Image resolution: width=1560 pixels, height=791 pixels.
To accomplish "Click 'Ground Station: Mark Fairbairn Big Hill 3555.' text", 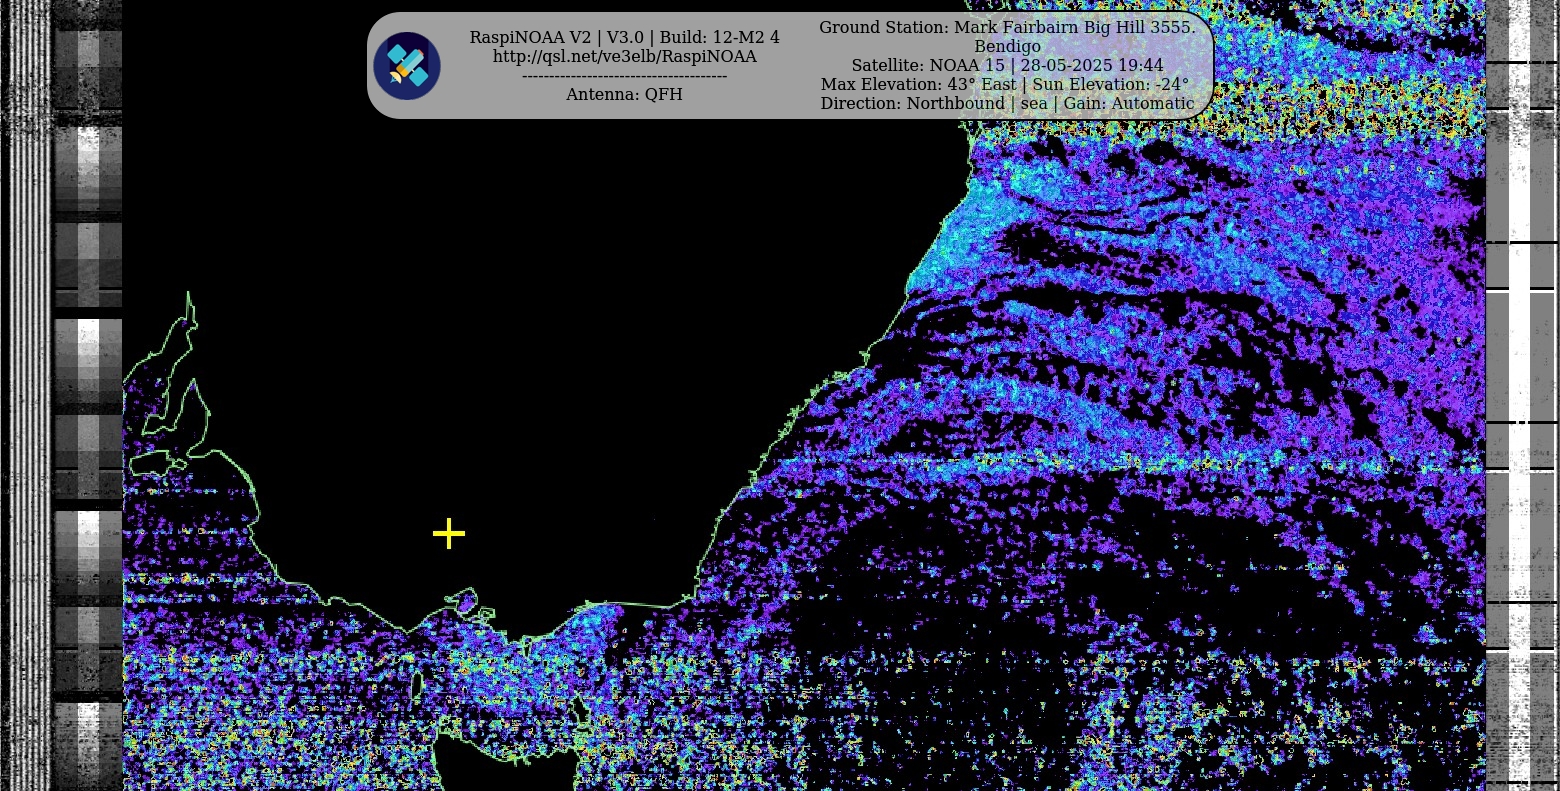I will click(1007, 28).
